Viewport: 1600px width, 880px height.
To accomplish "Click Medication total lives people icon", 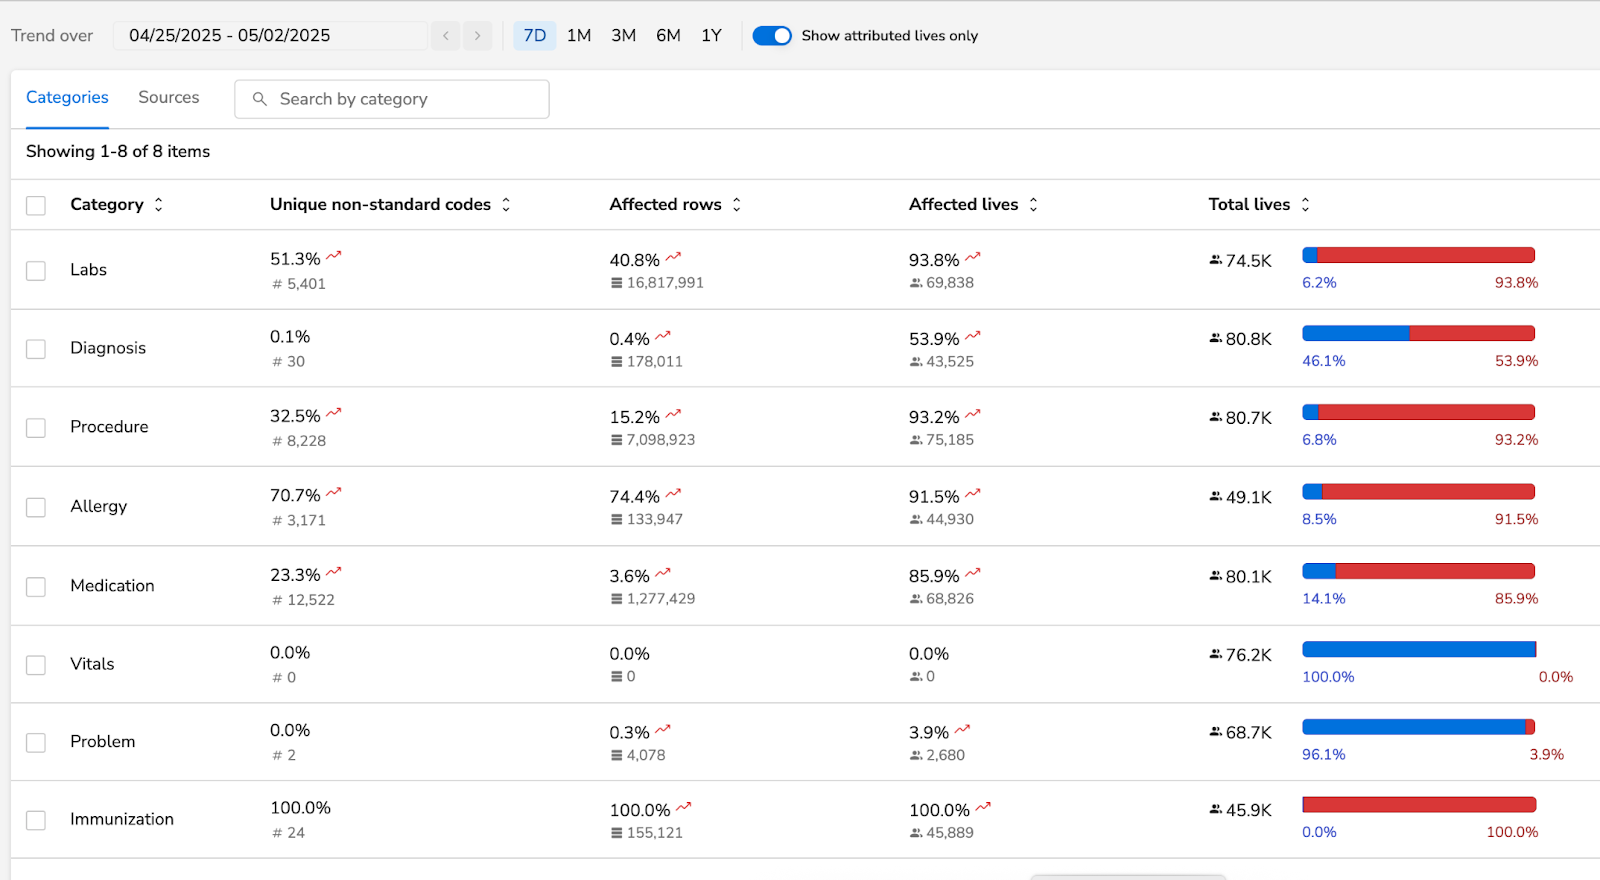I will click(1216, 576).
